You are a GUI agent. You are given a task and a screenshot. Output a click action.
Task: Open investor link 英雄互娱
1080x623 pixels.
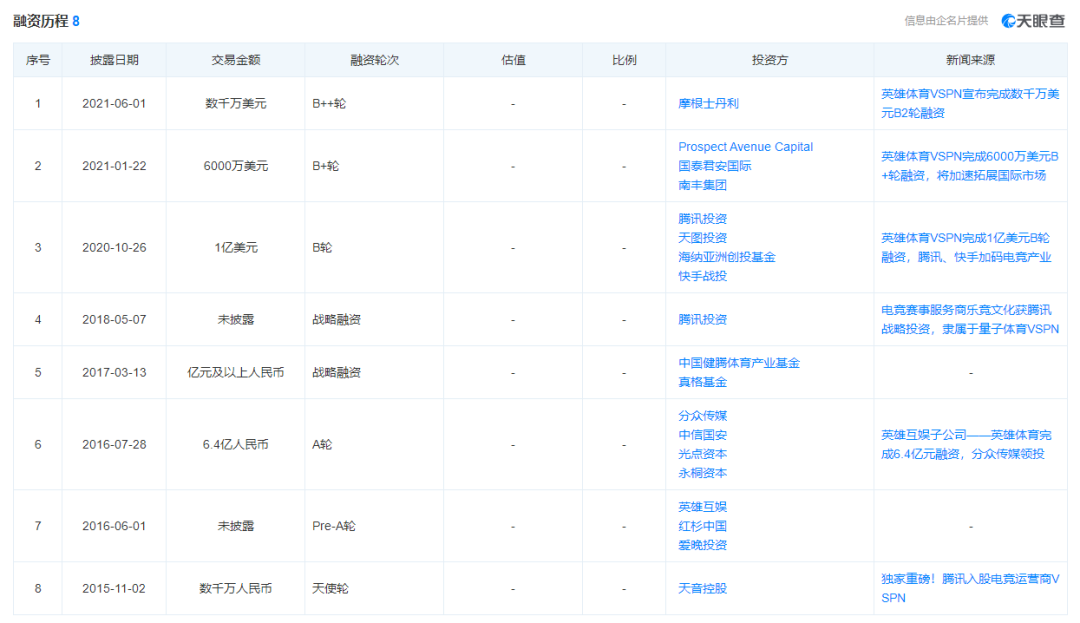pos(702,507)
